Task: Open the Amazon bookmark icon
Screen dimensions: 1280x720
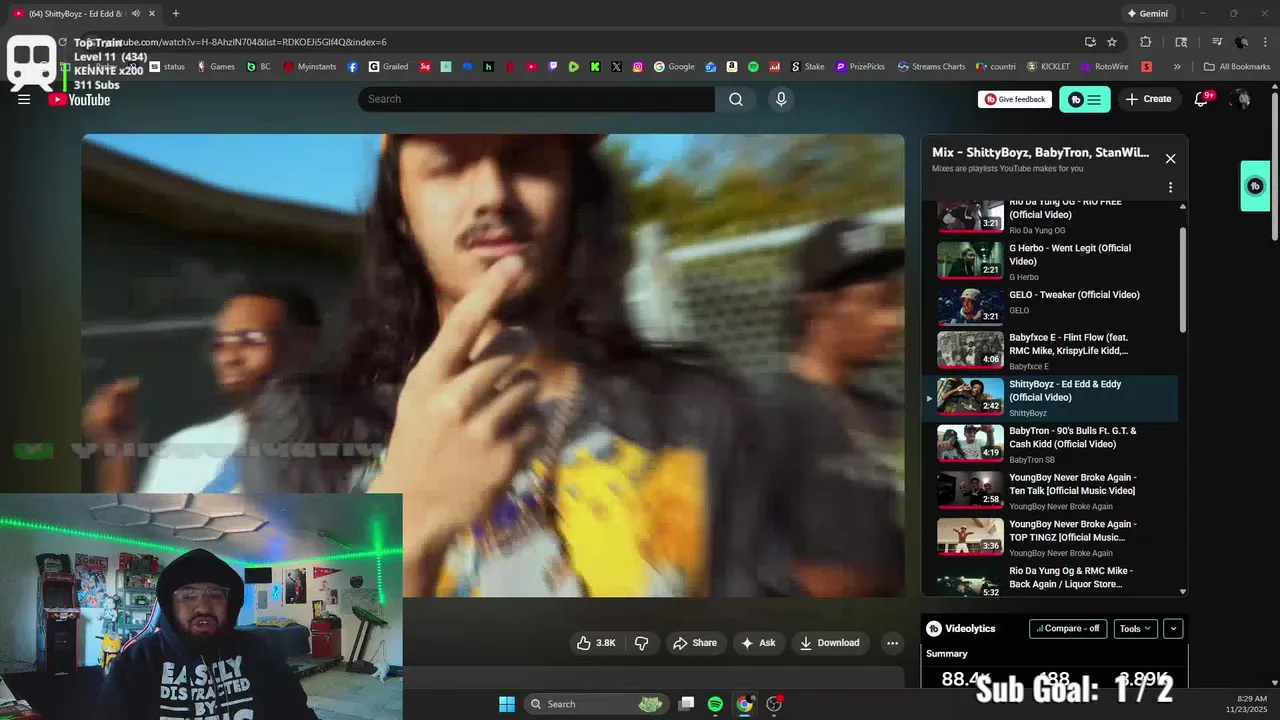Action: pos(732,67)
